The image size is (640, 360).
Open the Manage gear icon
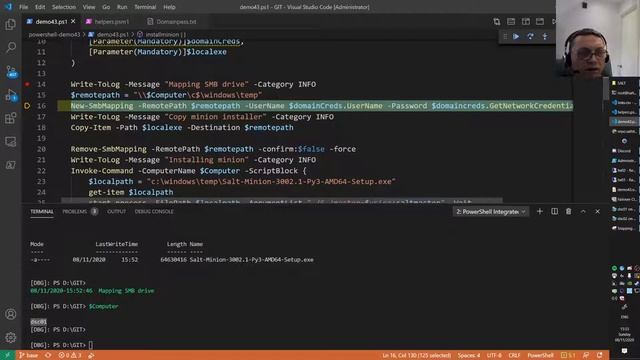(x=11, y=338)
